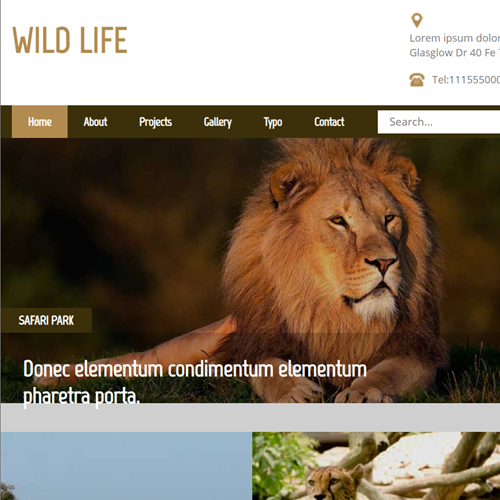Viewport: 500px width, 500px height.
Task: Click the Lorem ipsum address text
Action: (455, 38)
